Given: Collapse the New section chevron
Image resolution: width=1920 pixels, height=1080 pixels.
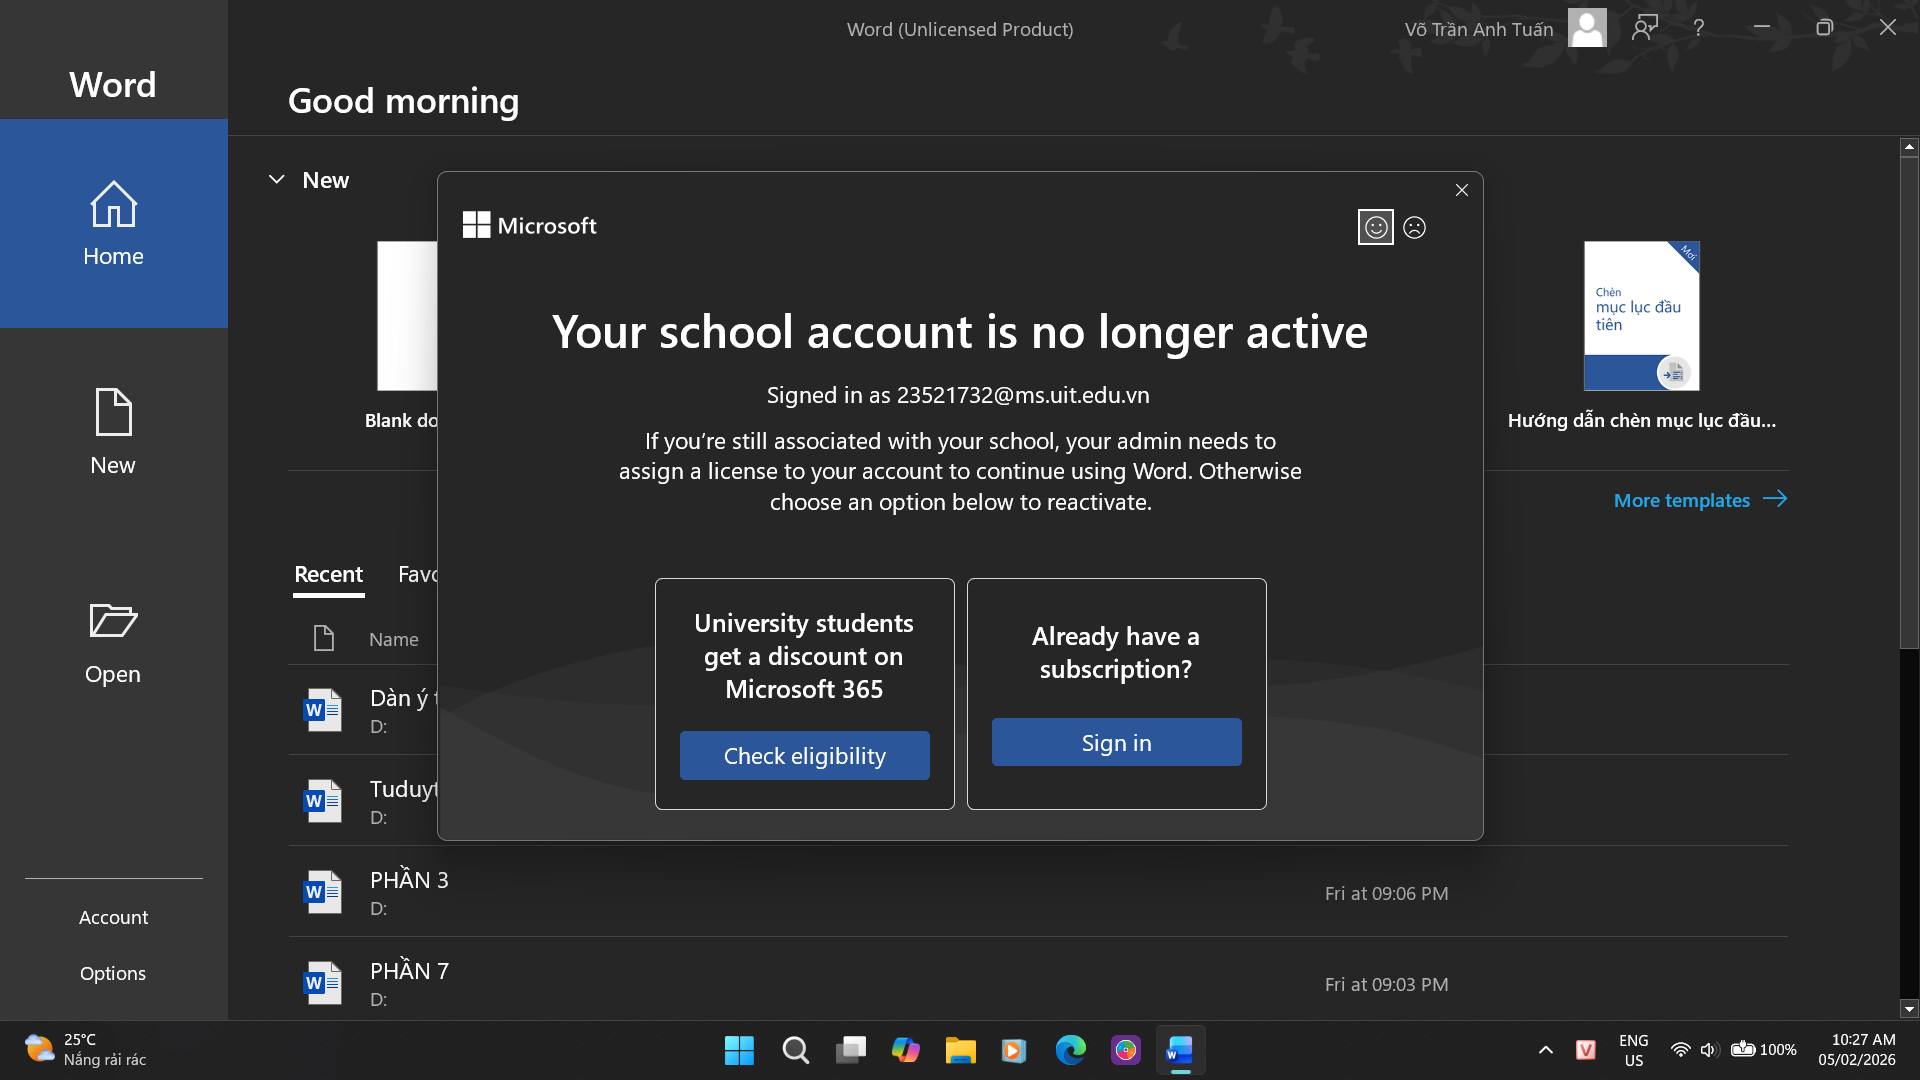Looking at the screenshot, I should [277, 180].
